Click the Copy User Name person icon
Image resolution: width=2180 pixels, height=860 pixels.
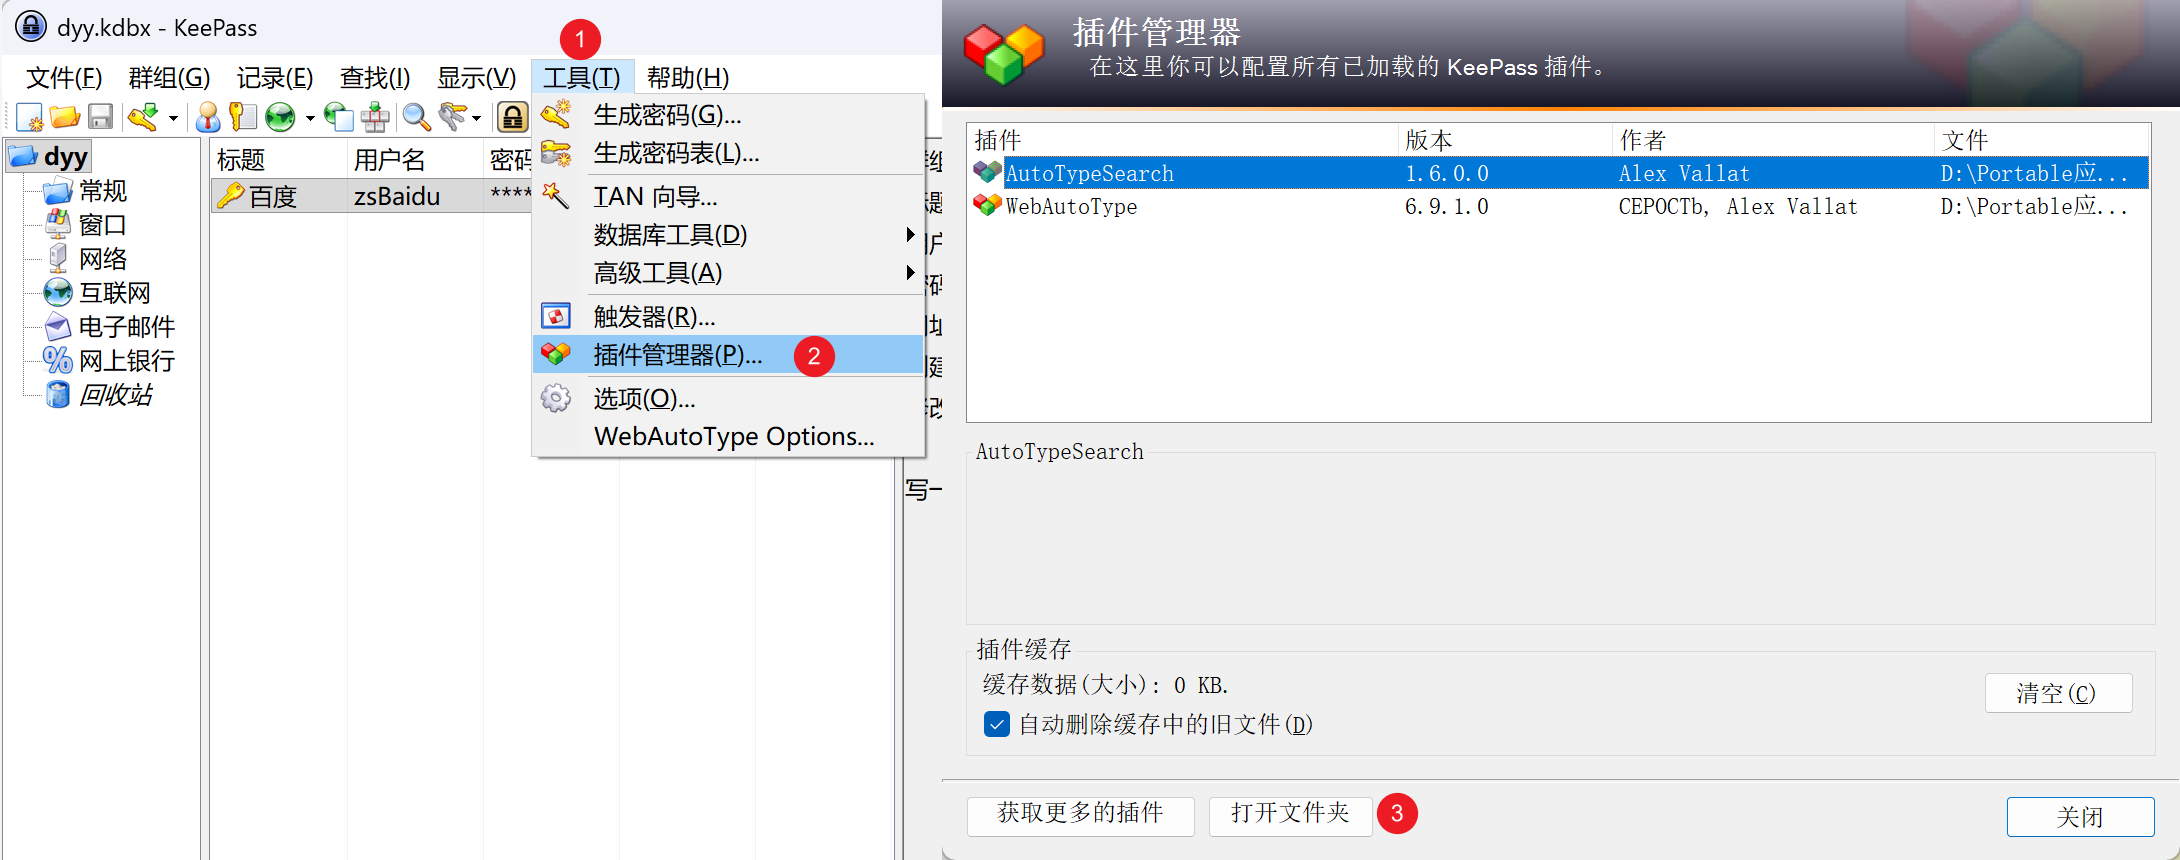pos(208,117)
